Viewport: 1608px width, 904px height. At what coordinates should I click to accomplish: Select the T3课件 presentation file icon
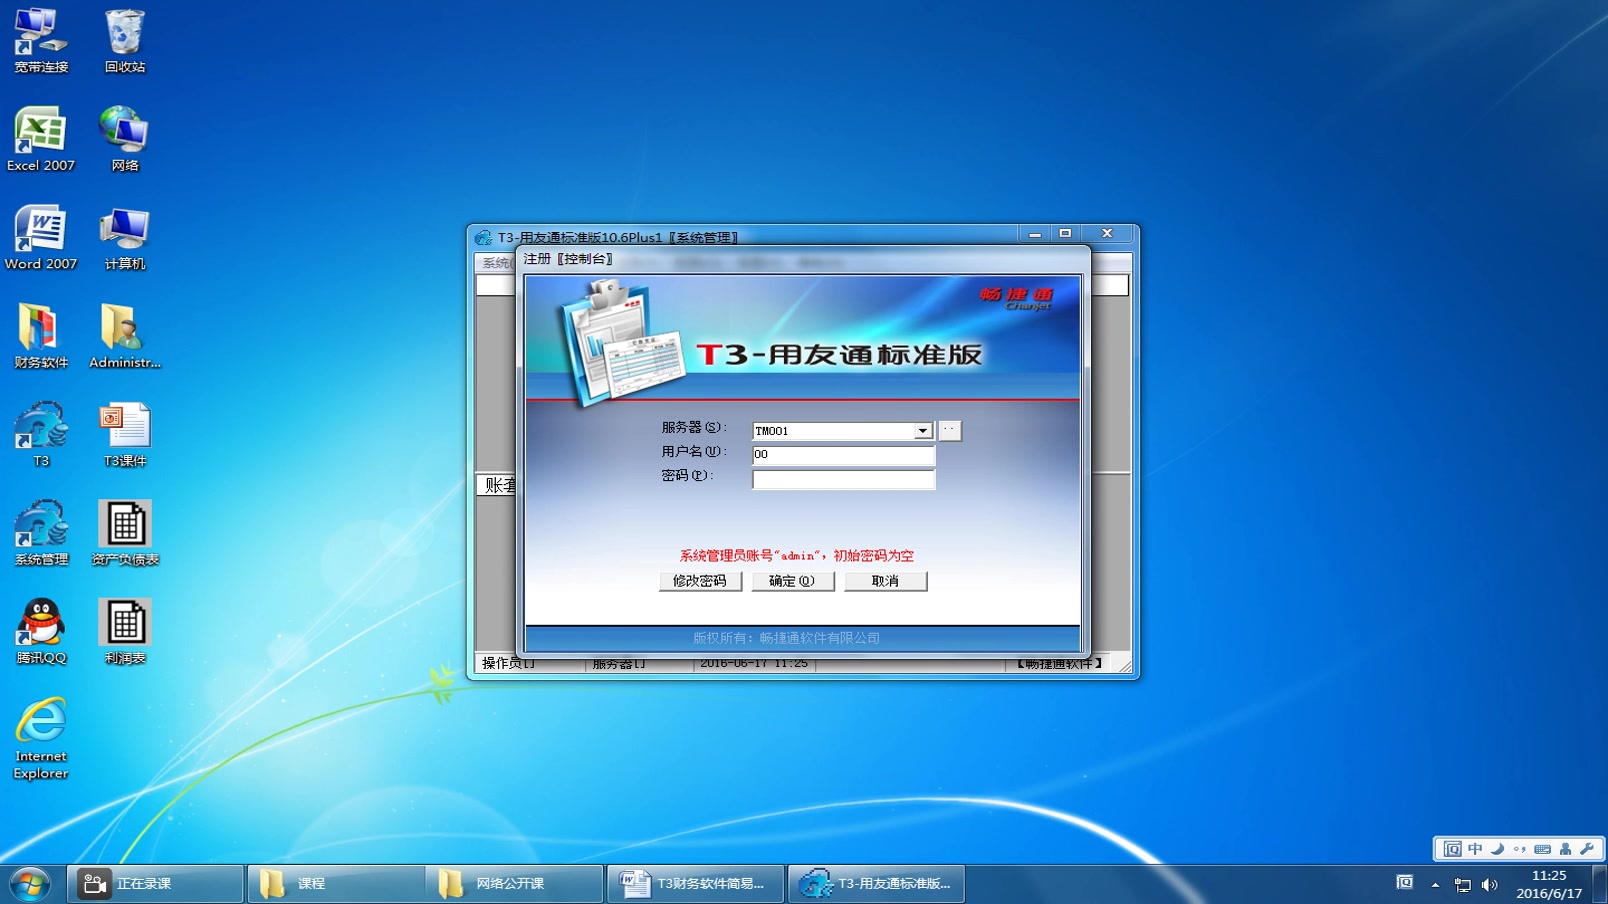point(125,434)
